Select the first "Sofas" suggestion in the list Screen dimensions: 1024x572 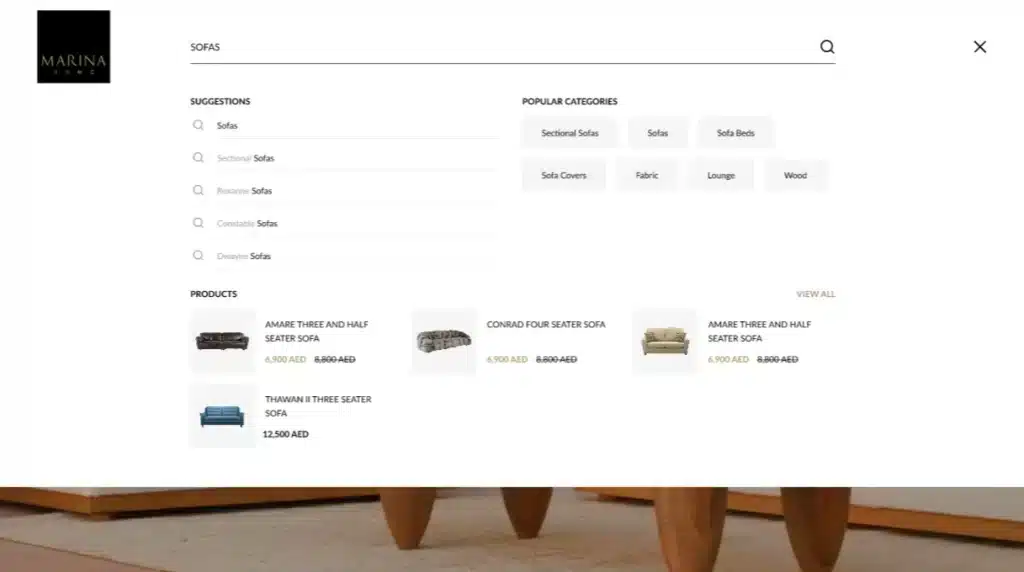click(x=227, y=126)
